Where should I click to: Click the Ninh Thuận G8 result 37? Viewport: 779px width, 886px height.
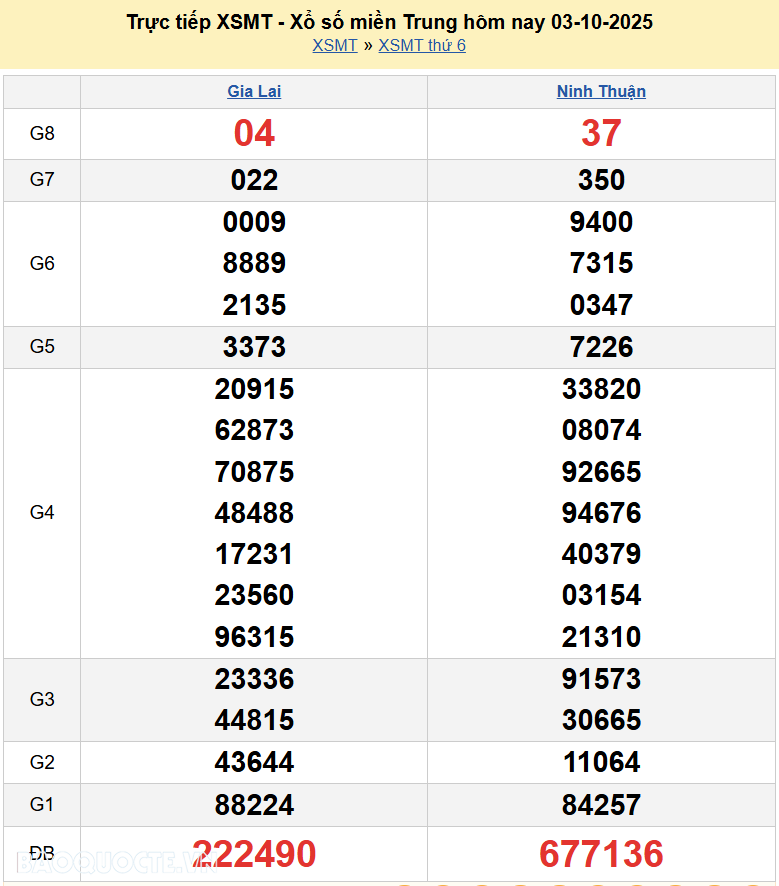pos(601,133)
